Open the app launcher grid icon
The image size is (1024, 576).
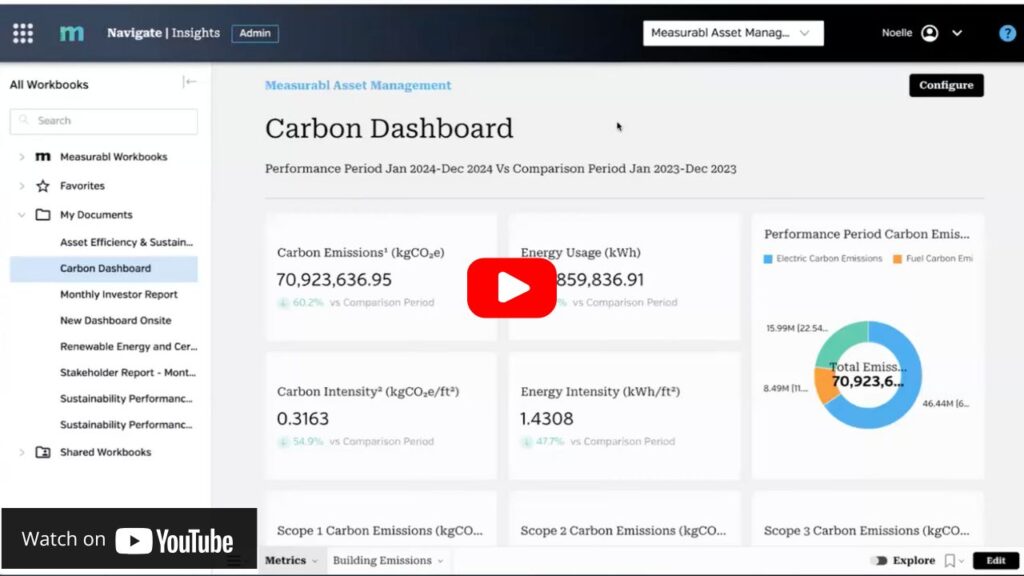[x=23, y=33]
